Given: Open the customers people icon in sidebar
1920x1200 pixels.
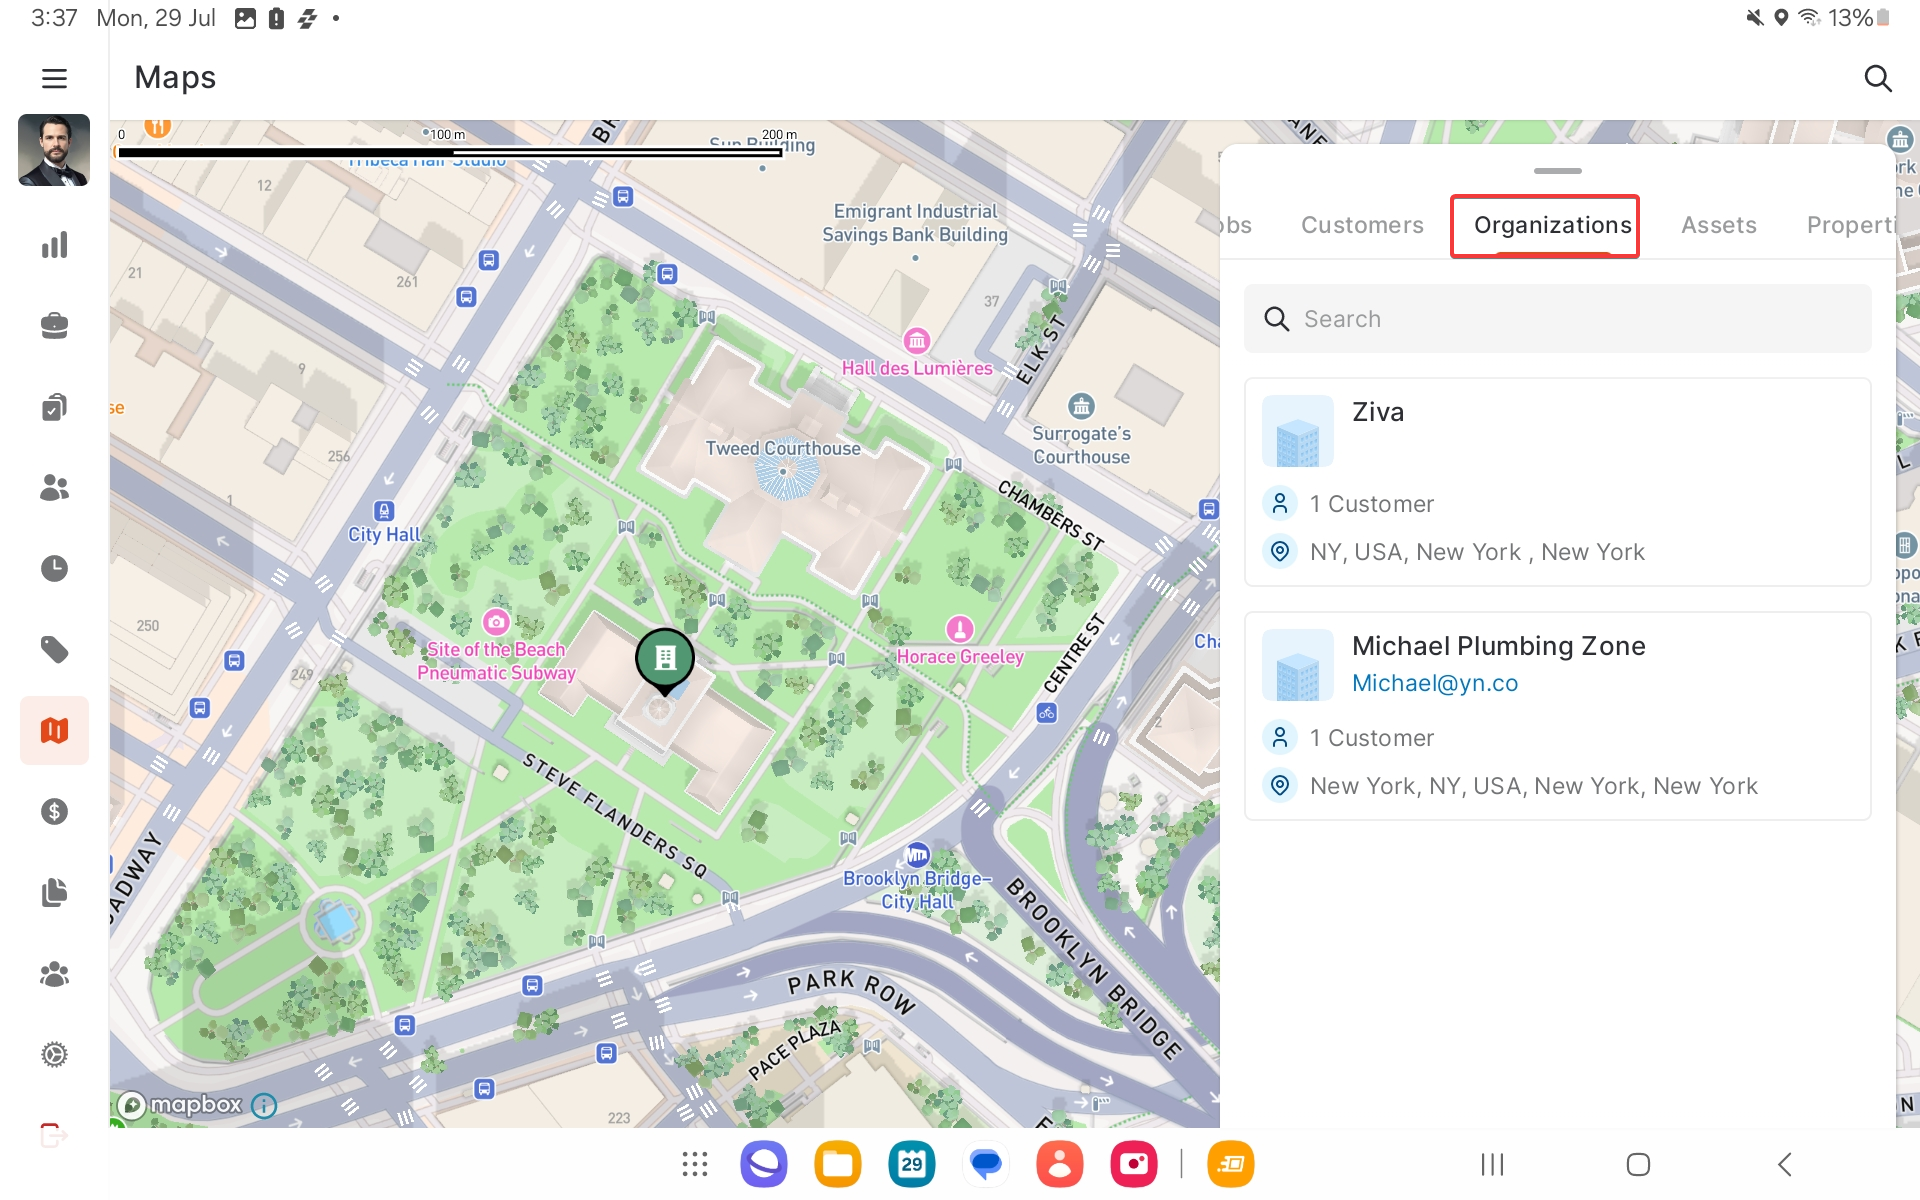Looking at the screenshot, I should (x=54, y=488).
